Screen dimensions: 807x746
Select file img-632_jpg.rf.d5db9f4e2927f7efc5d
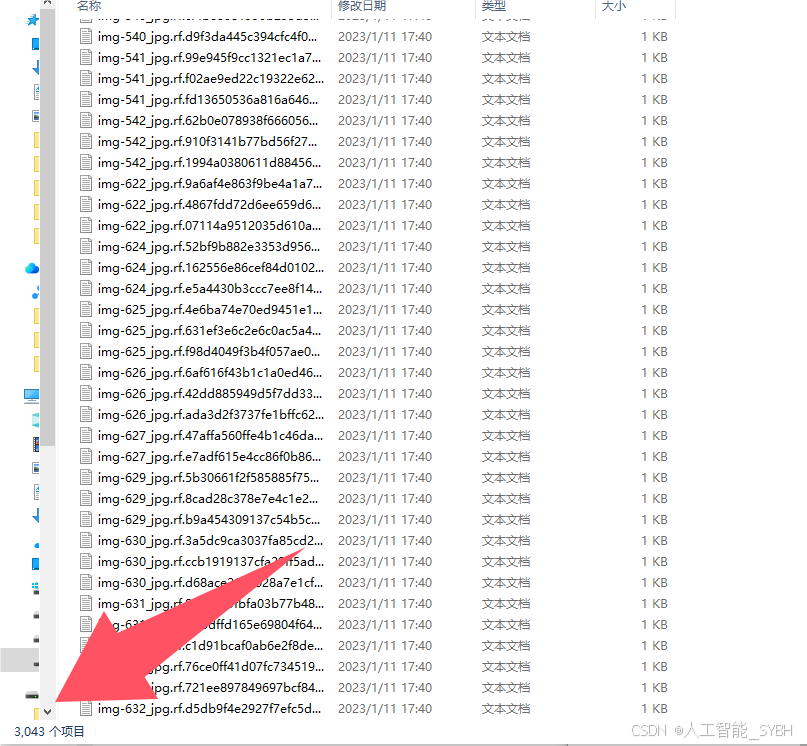pos(209,709)
